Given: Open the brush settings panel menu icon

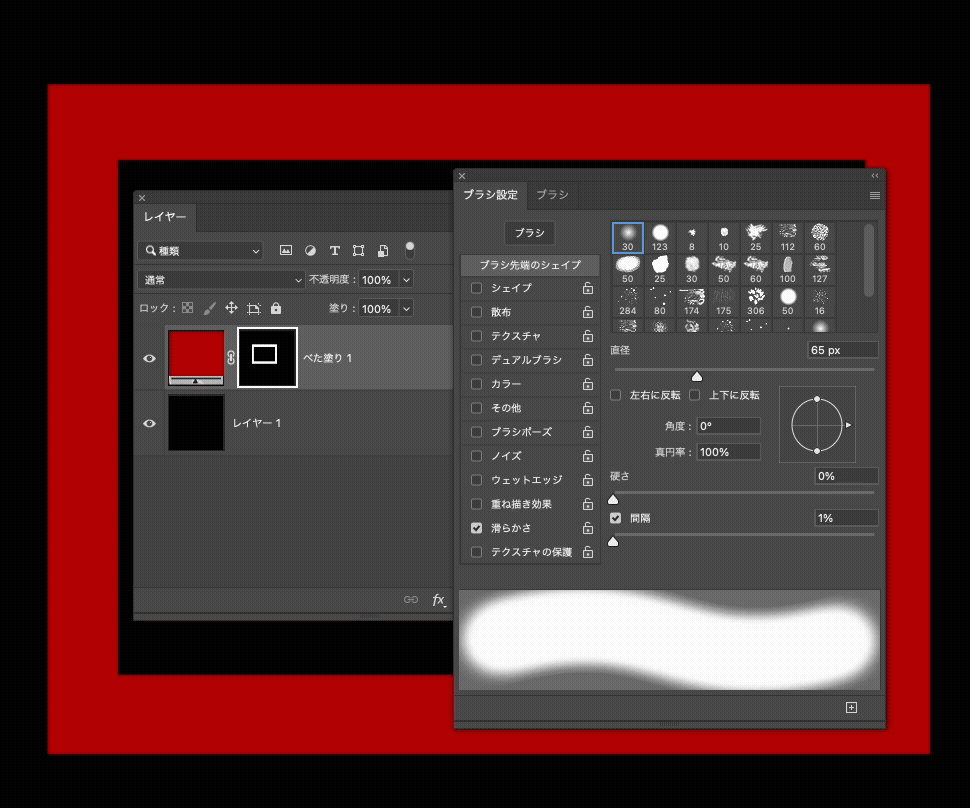Looking at the screenshot, I should (875, 195).
